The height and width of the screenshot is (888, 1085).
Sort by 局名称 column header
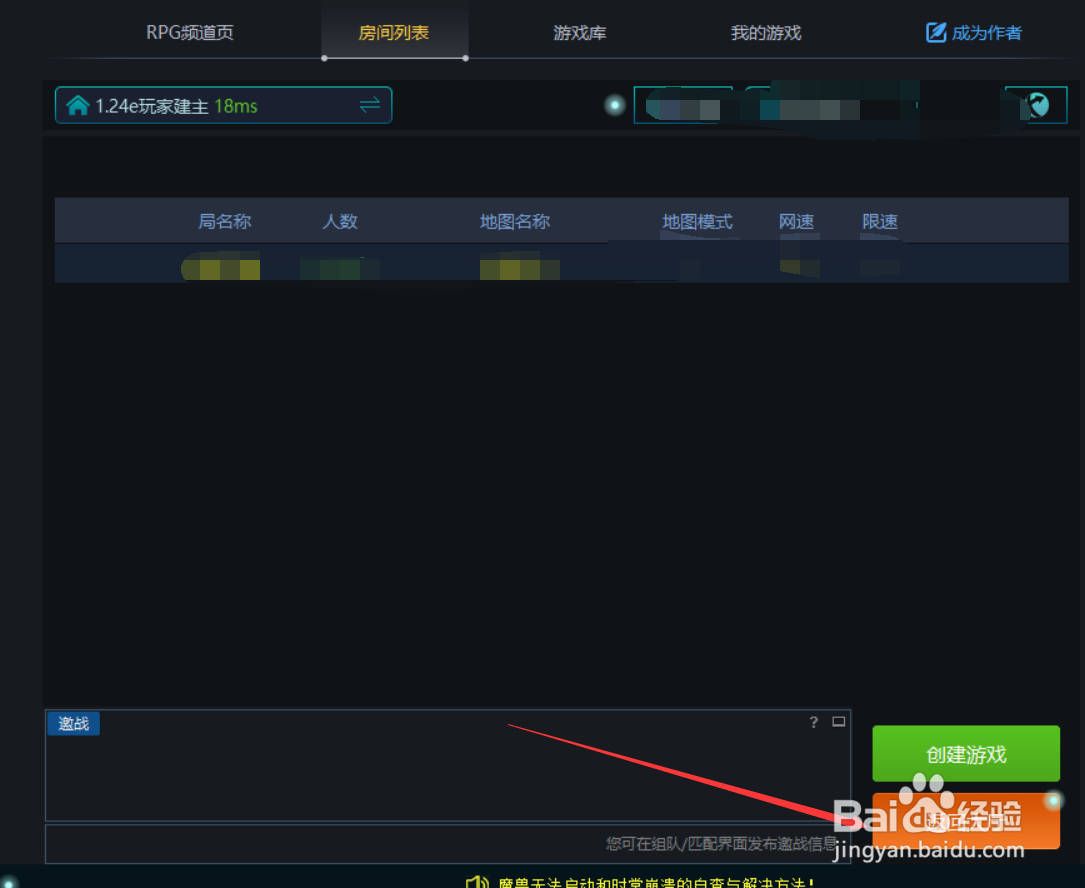(x=224, y=221)
